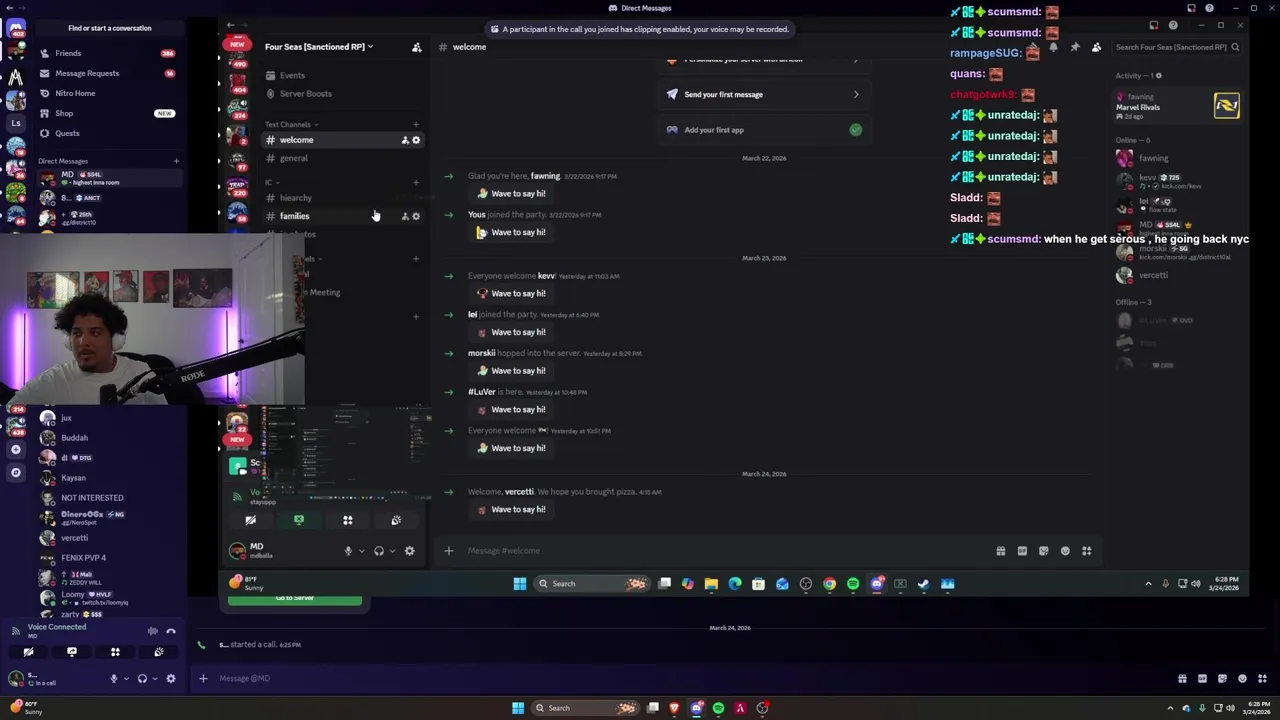Mute microphone in outer user panel
The image size is (1280, 720).
pos(114,678)
